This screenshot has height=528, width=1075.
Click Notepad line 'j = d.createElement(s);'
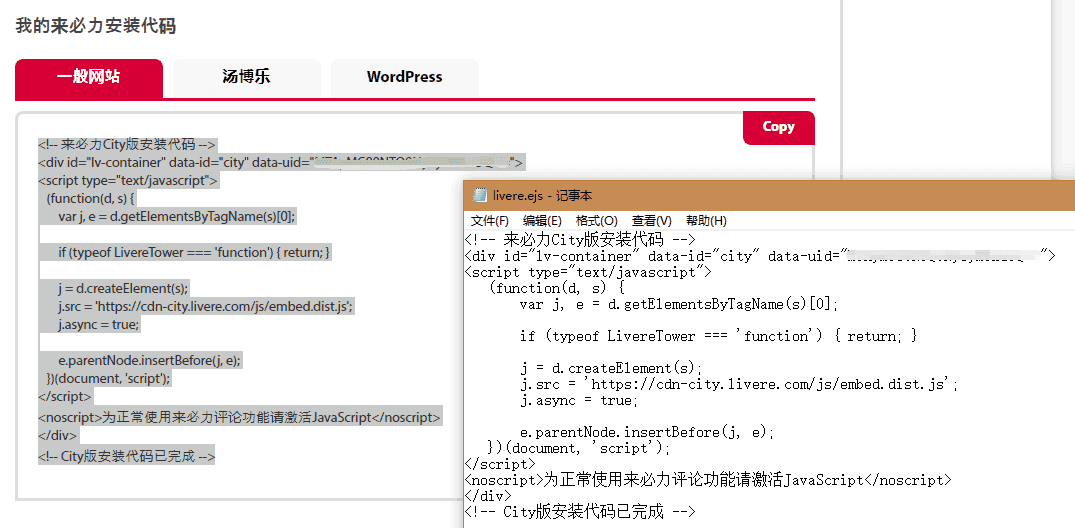click(x=612, y=368)
